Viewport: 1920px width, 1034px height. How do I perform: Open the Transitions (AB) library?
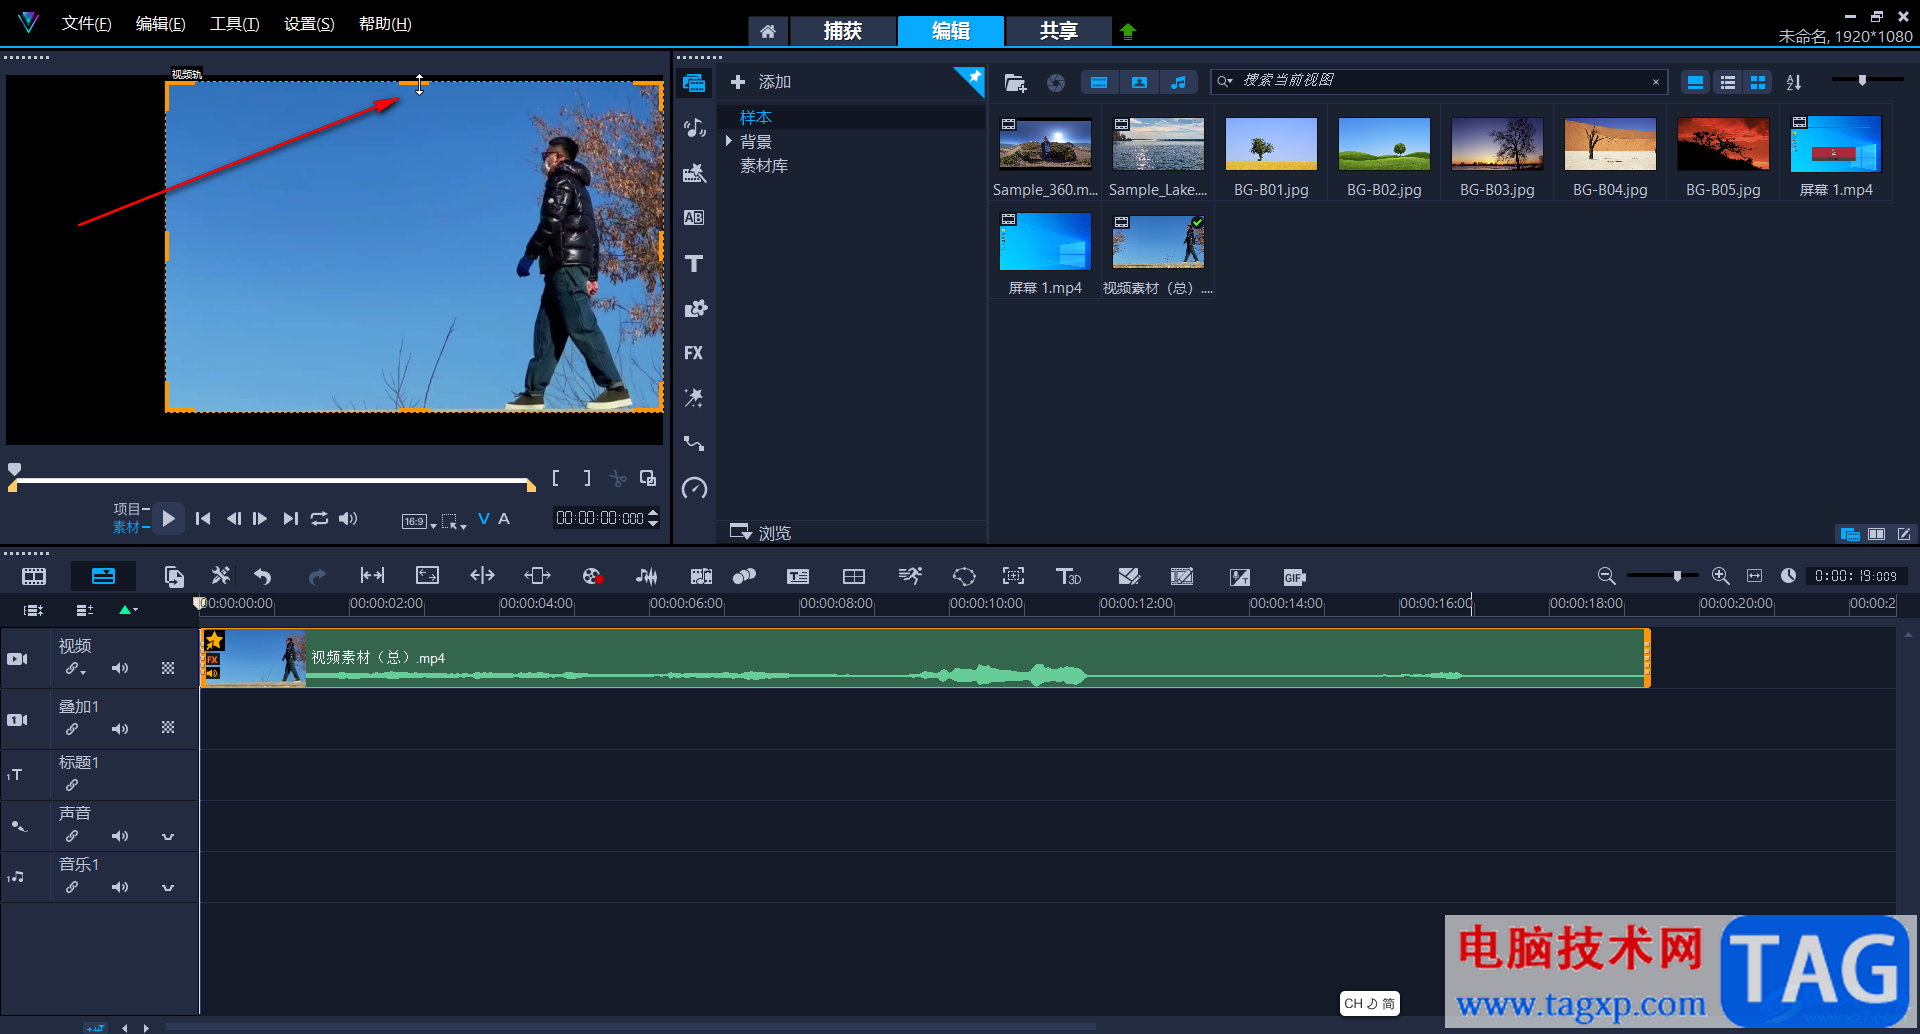click(694, 218)
